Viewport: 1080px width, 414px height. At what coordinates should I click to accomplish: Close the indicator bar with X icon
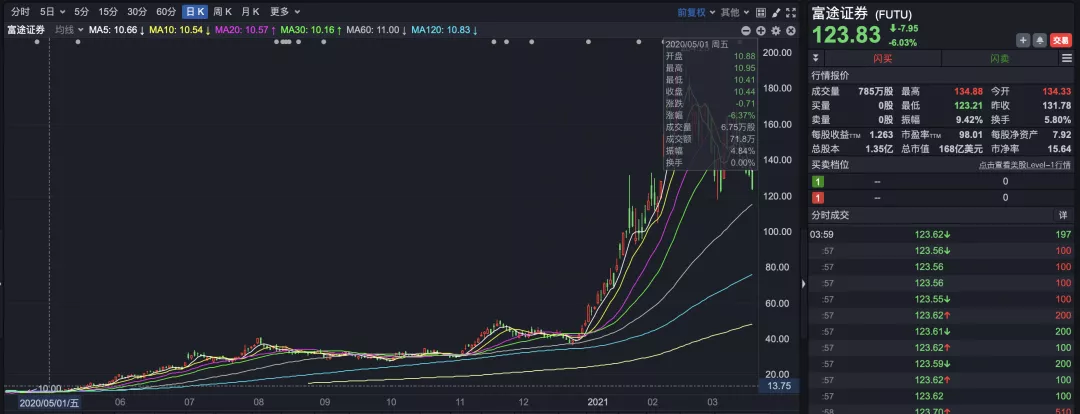[x=791, y=30]
